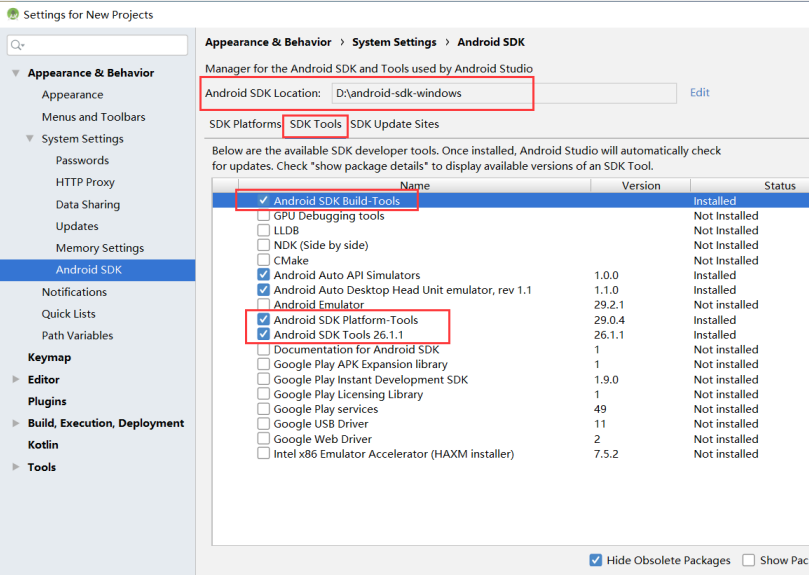Viewport: 809px width, 575px height.
Task: Click the settings search box
Action: (98, 45)
